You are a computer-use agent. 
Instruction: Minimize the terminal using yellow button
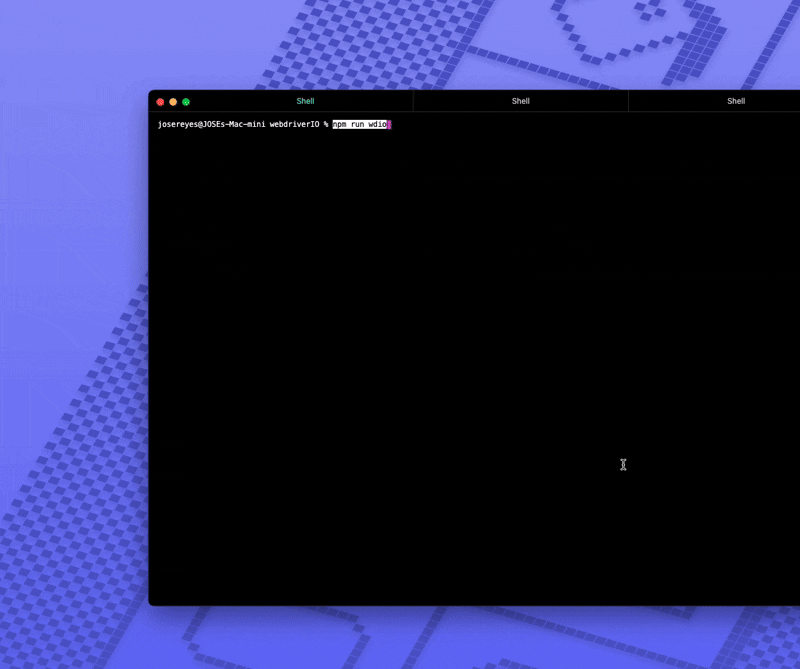tap(173, 102)
